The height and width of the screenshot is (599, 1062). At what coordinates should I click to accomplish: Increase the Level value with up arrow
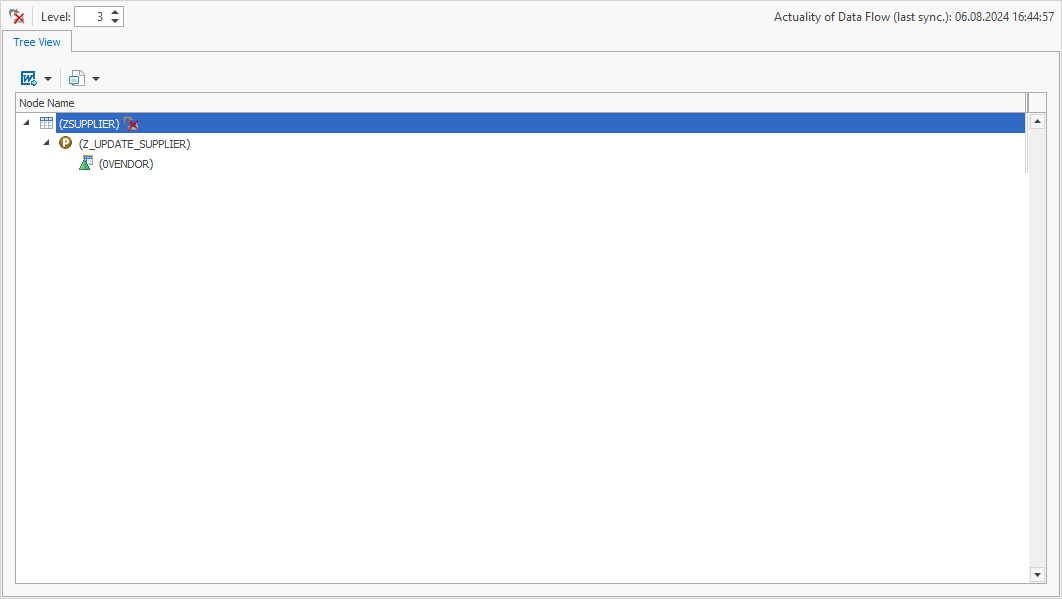pos(115,12)
